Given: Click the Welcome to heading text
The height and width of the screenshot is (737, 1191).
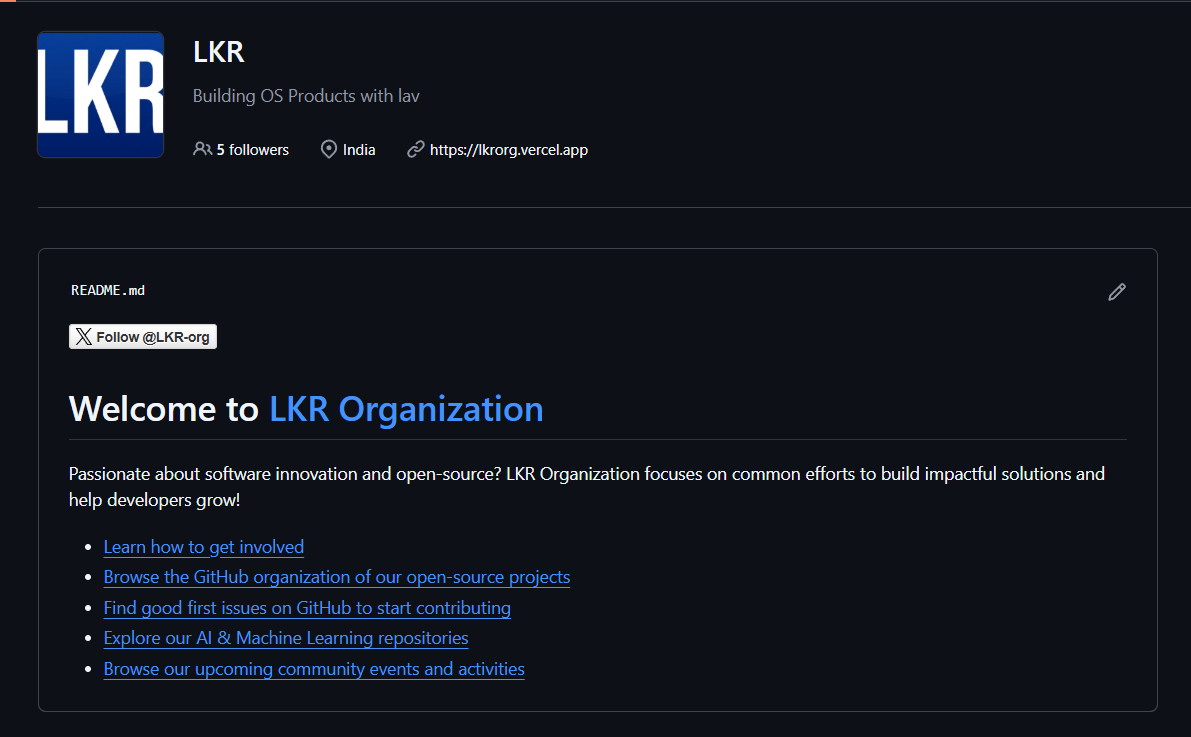Looking at the screenshot, I should pos(163,409).
